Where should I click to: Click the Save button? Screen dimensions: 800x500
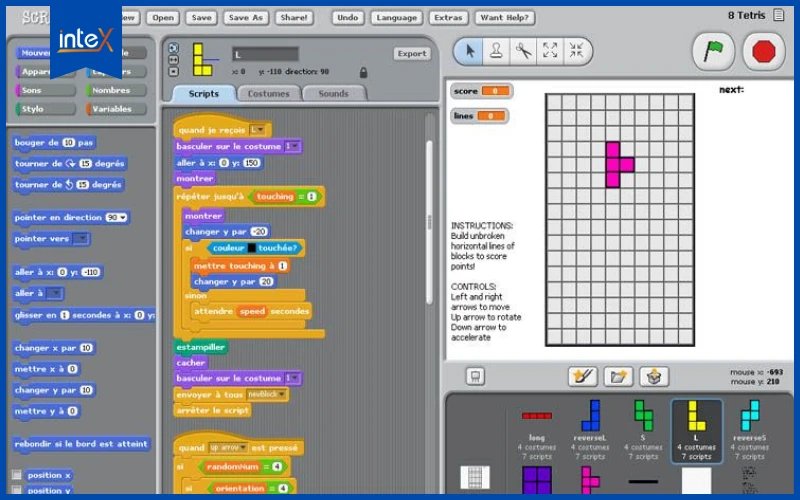pyautogui.click(x=201, y=17)
